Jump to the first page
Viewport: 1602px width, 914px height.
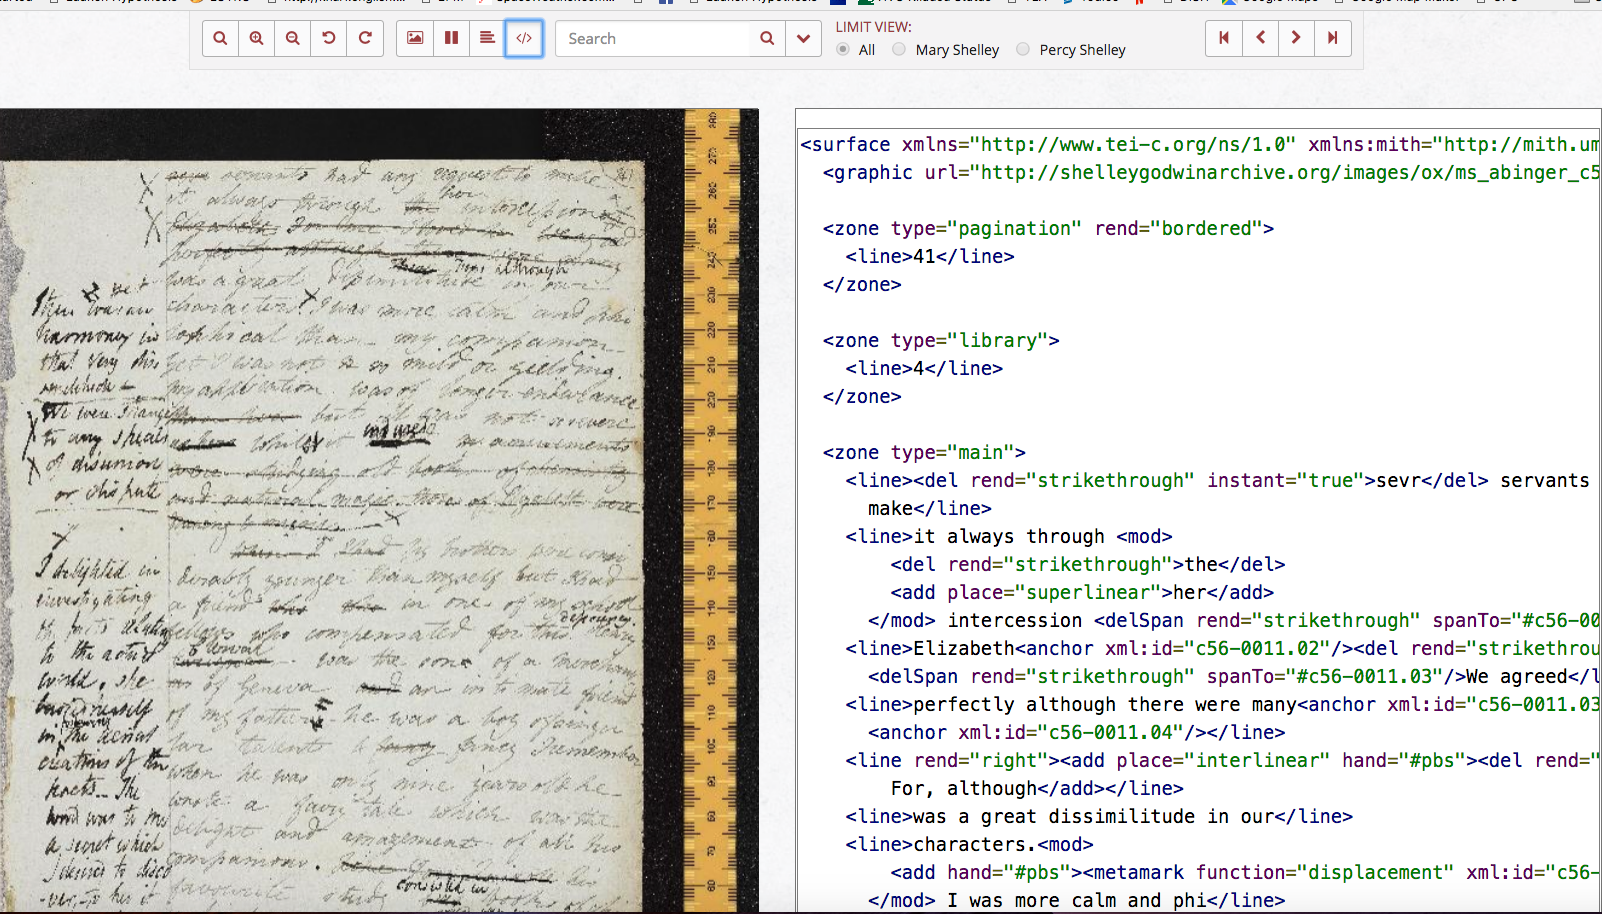pos(1224,38)
